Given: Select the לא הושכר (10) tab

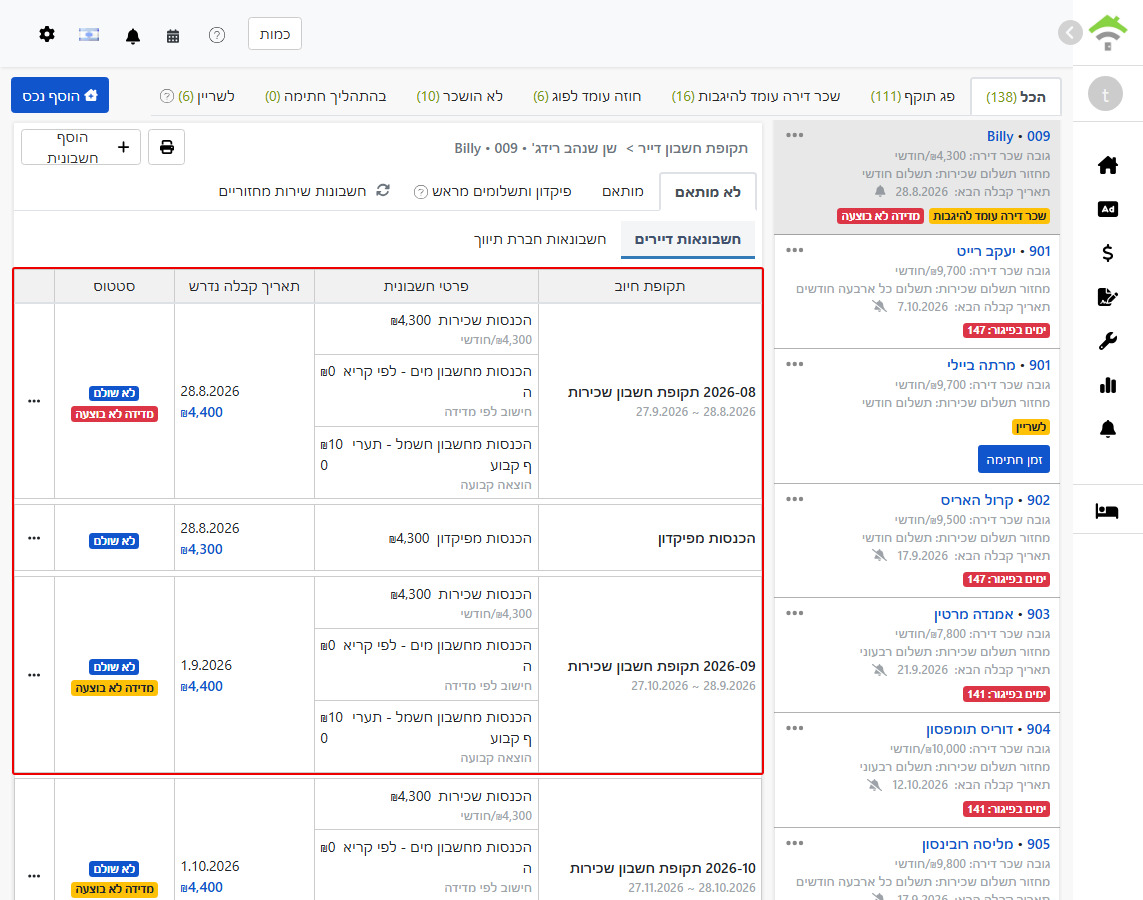Looking at the screenshot, I should 459,96.
